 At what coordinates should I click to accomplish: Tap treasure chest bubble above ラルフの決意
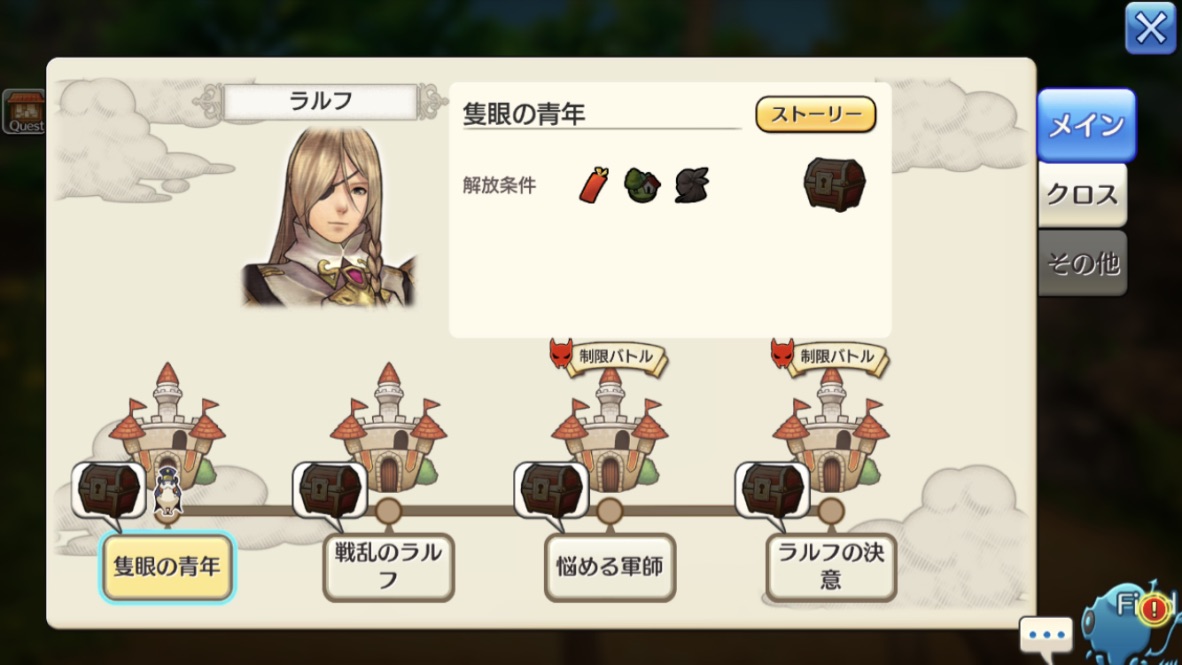(x=772, y=492)
